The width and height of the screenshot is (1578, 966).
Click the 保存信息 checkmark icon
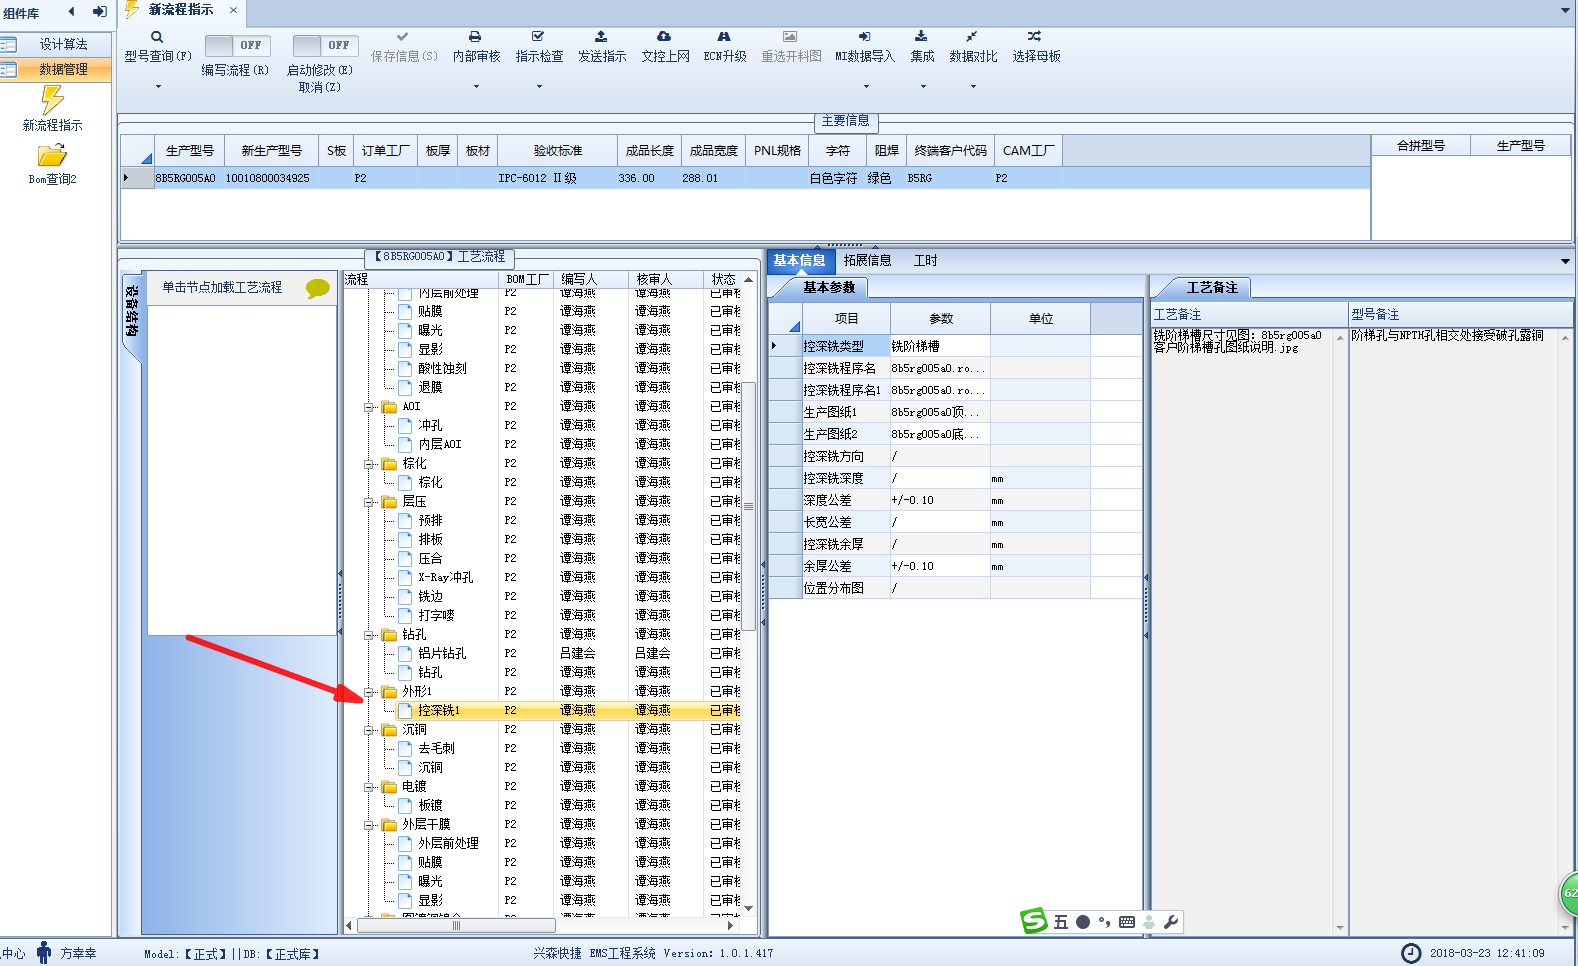pyautogui.click(x=403, y=37)
